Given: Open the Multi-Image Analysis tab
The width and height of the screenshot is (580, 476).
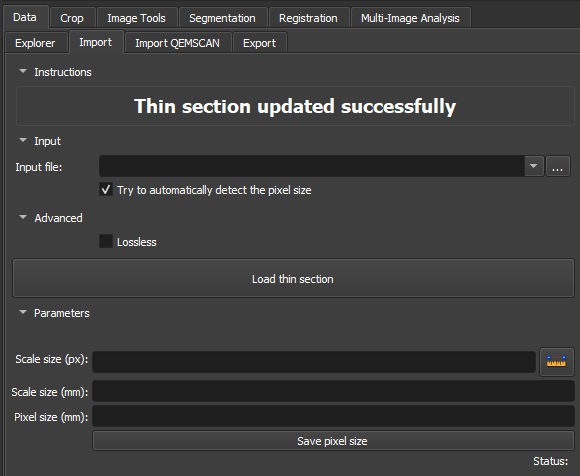Looking at the screenshot, I should click(x=410, y=18).
